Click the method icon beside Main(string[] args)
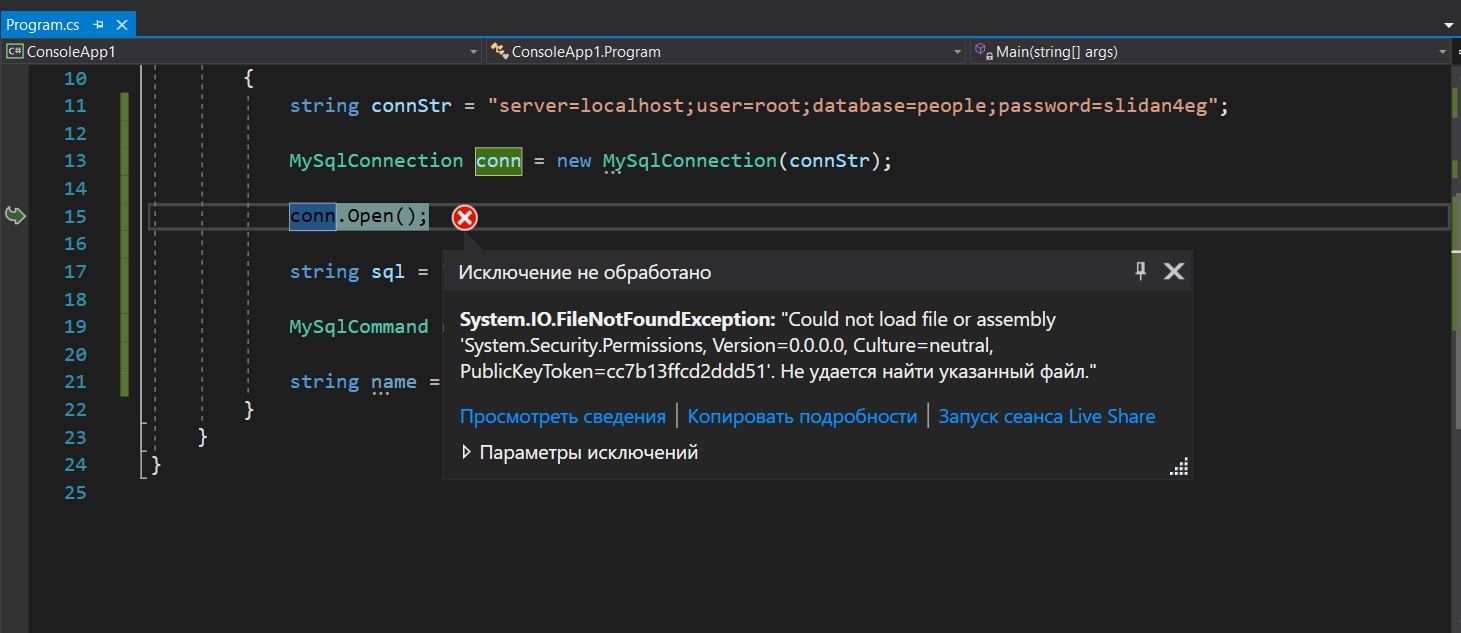Image resolution: width=1461 pixels, height=633 pixels. [x=984, y=51]
